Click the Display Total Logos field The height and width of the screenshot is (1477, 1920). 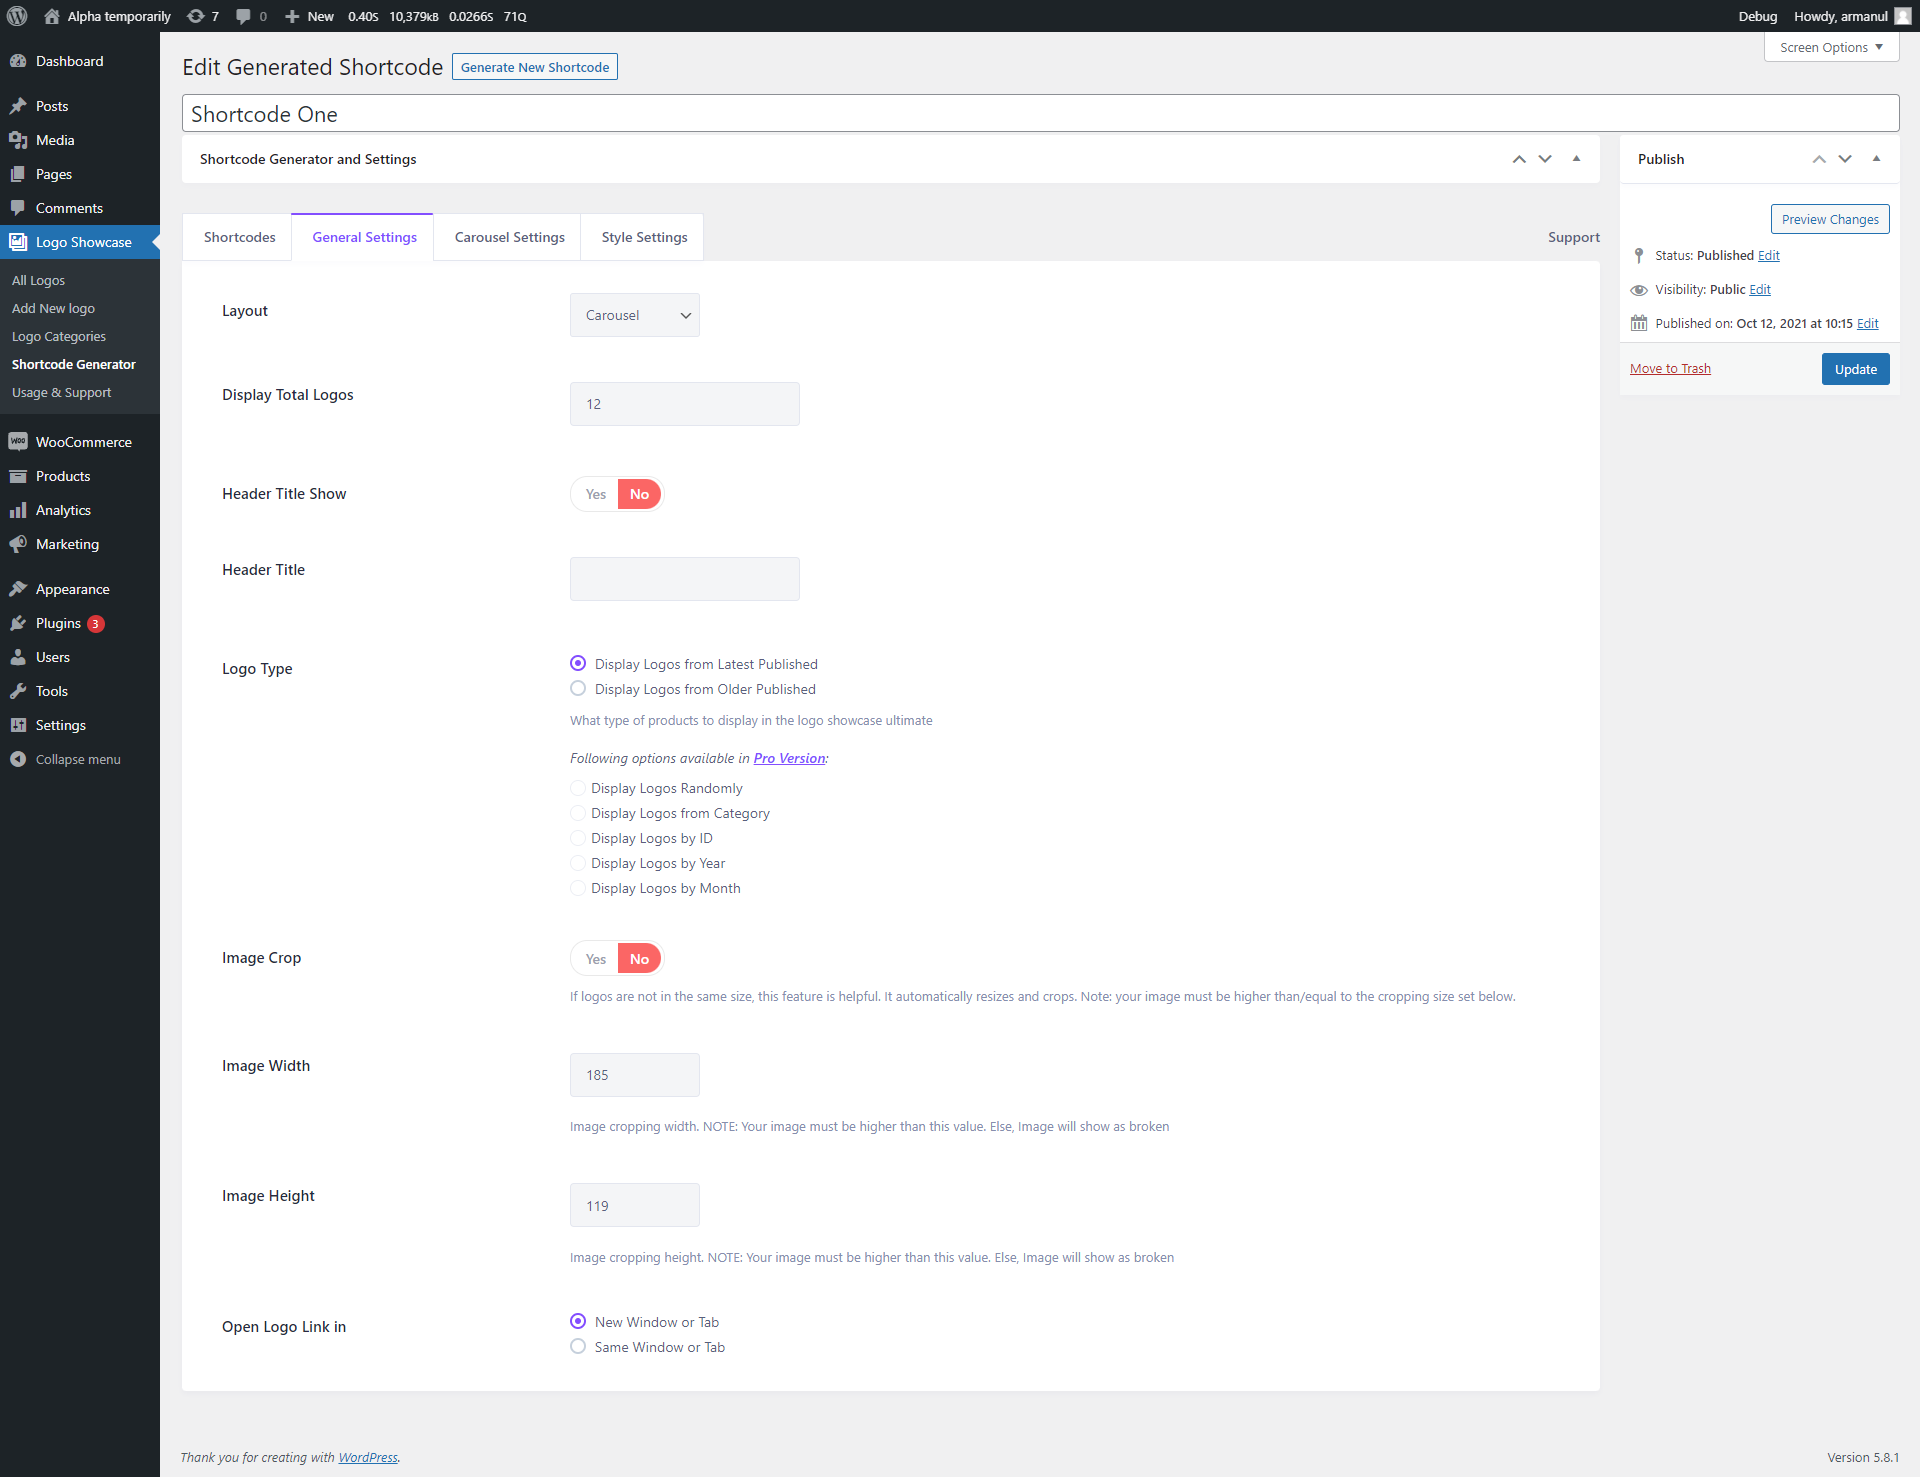tap(685, 404)
